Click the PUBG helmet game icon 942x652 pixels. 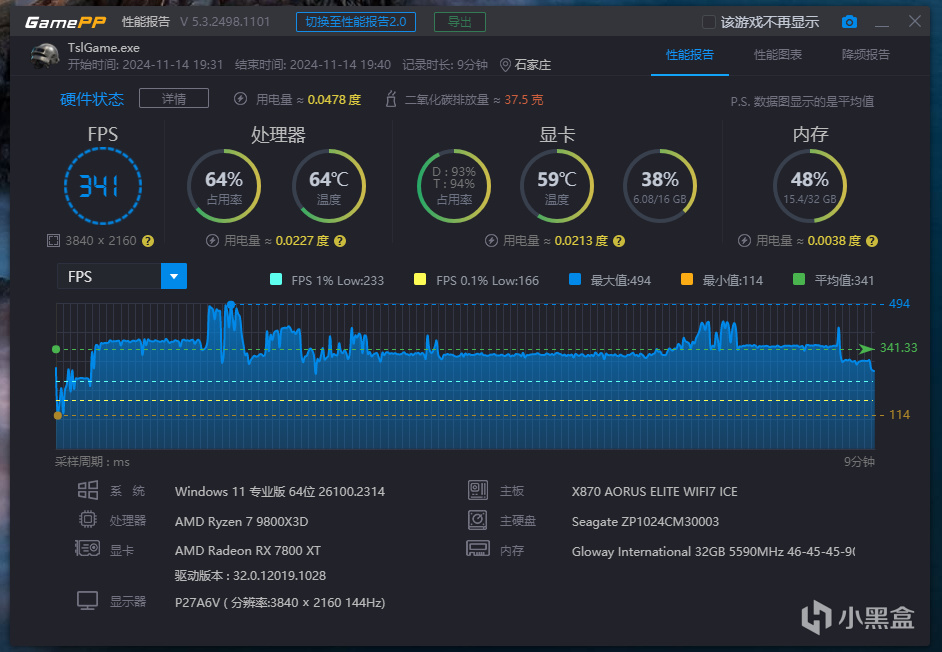[45, 55]
